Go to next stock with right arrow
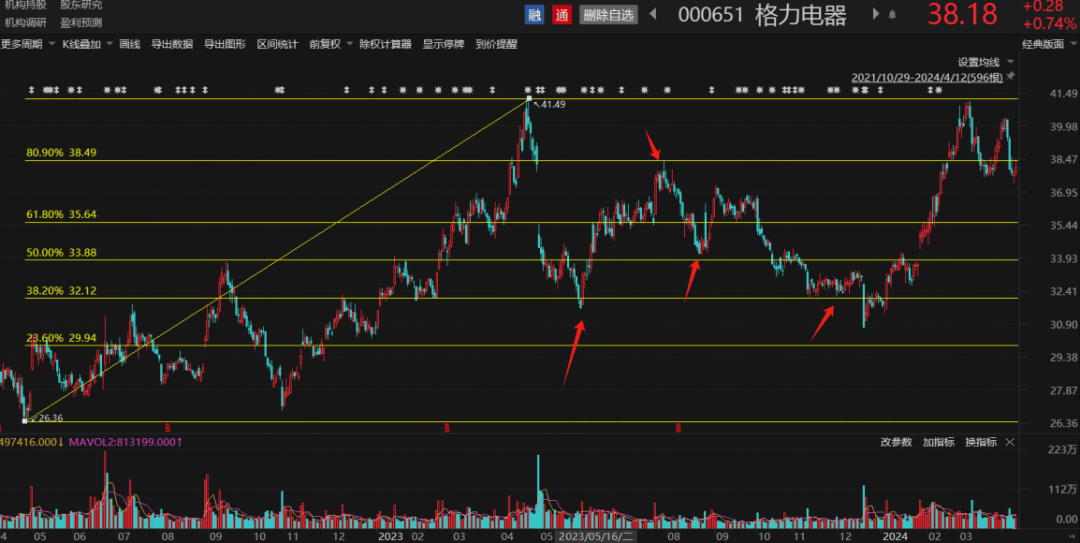The width and height of the screenshot is (1080, 543). click(877, 14)
